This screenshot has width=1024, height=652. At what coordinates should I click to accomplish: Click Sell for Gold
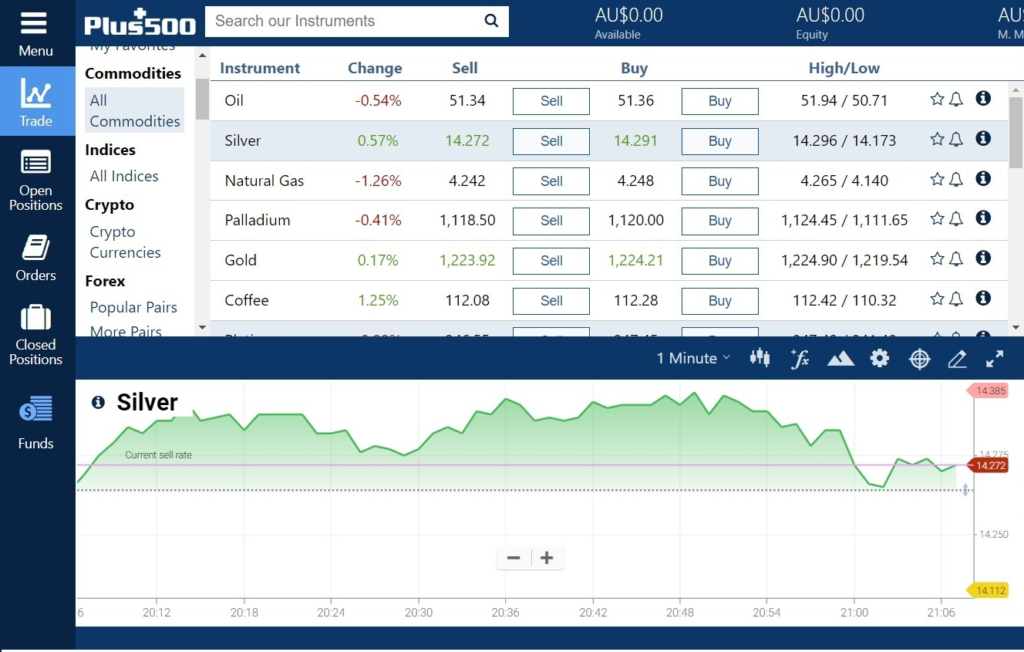pyautogui.click(x=551, y=261)
